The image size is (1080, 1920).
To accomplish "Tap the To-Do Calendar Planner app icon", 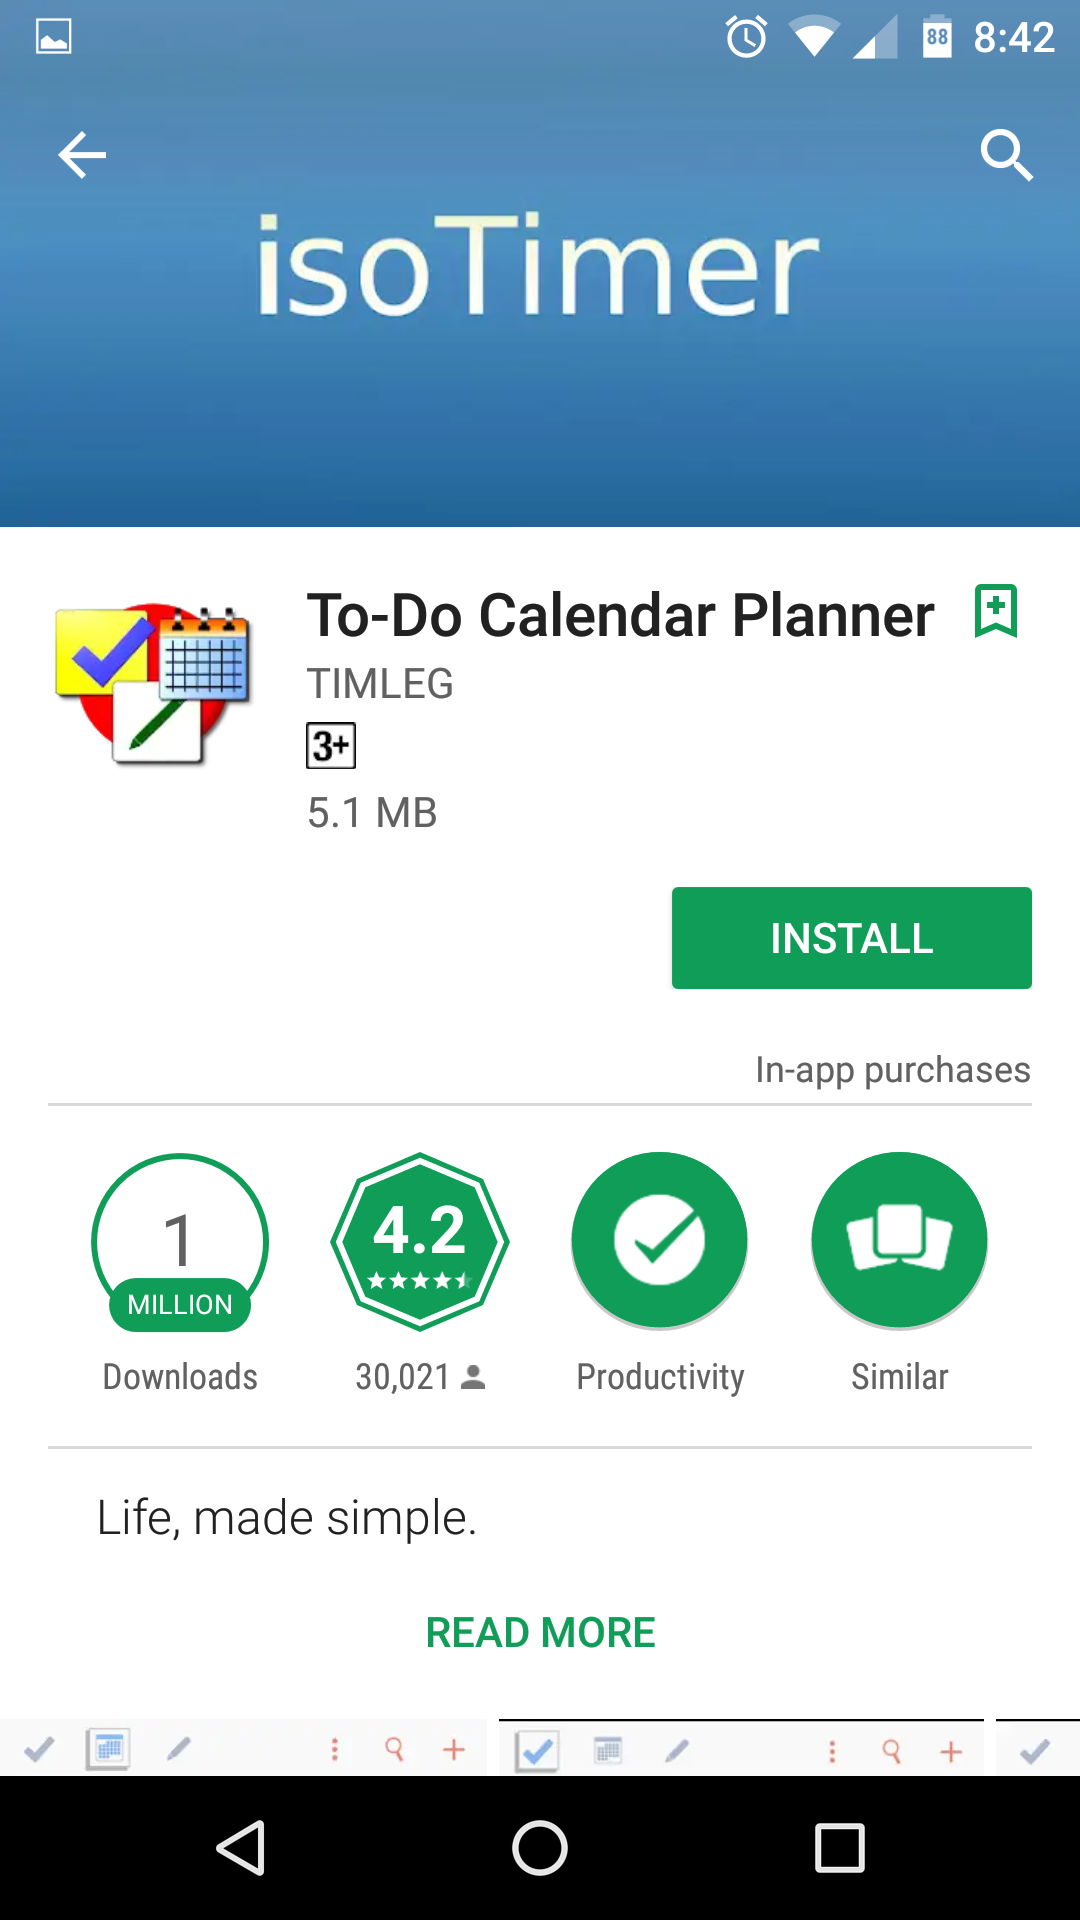I will [x=153, y=684].
